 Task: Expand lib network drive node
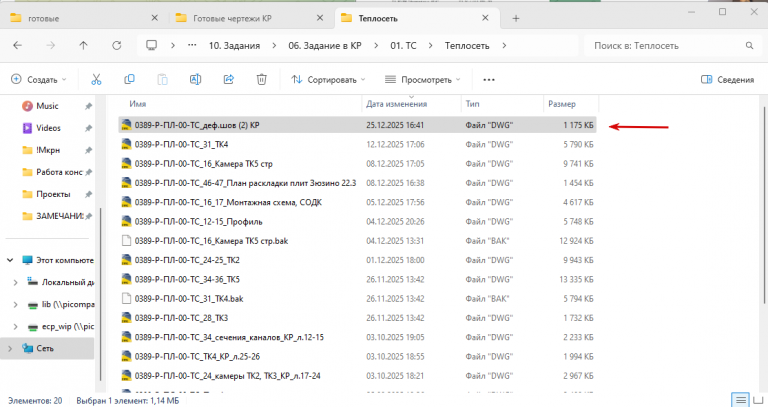[15, 305]
